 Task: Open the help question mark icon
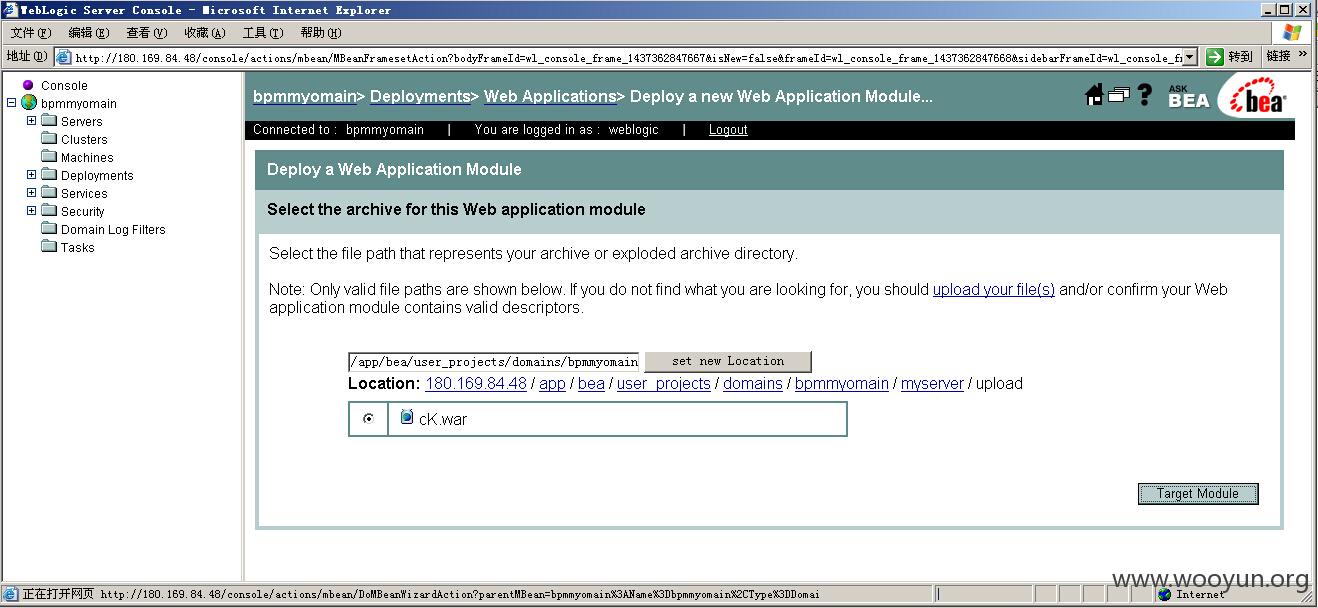pyautogui.click(x=1145, y=95)
